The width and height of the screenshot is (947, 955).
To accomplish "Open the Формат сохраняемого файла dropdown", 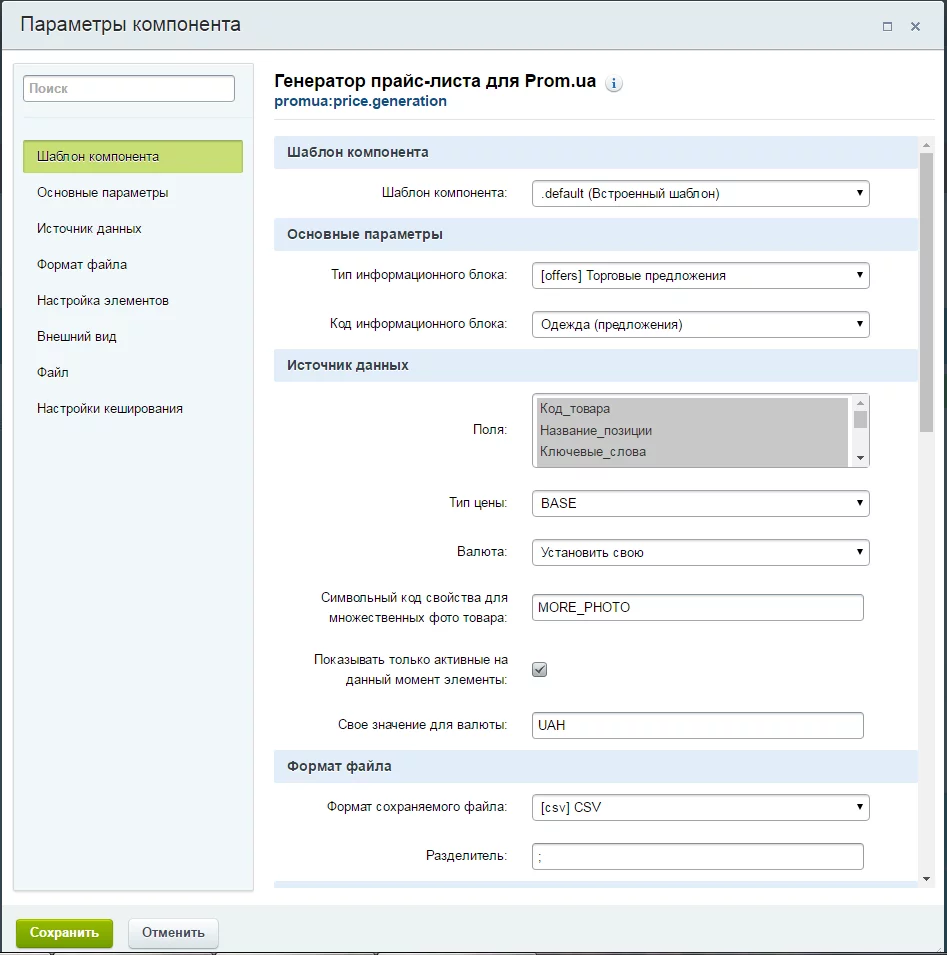I will coord(700,807).
